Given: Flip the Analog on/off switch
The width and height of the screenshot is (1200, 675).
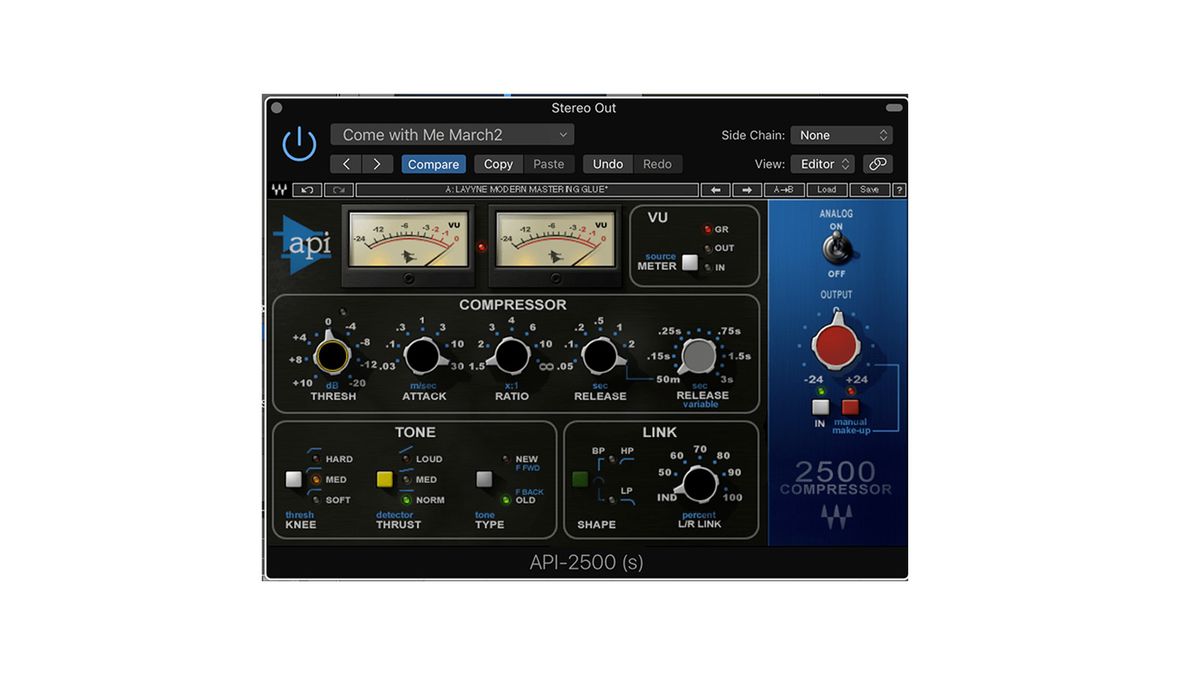Looking at the screenshot, I should (x=836, y=248).
